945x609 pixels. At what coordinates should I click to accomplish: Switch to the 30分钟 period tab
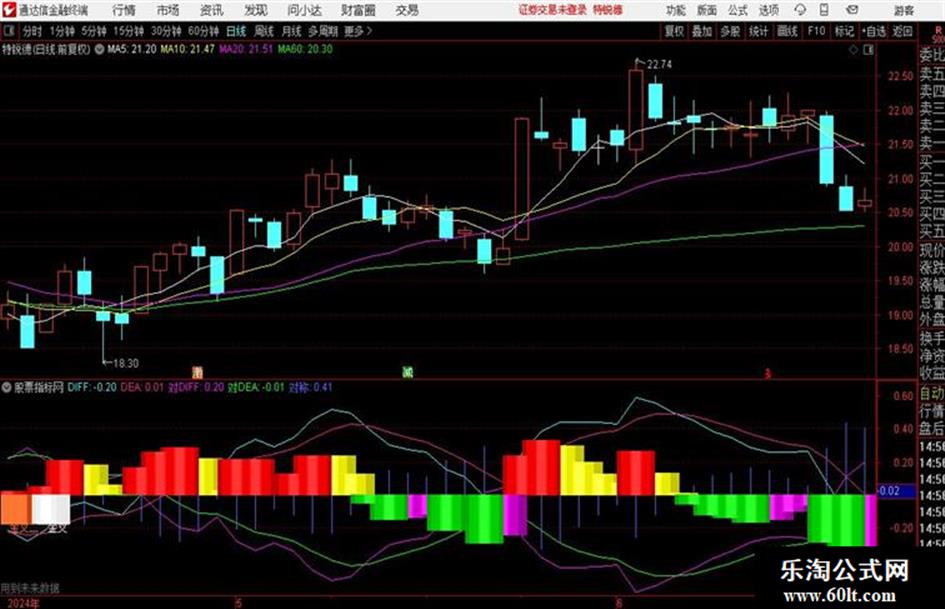pos(166,31)
